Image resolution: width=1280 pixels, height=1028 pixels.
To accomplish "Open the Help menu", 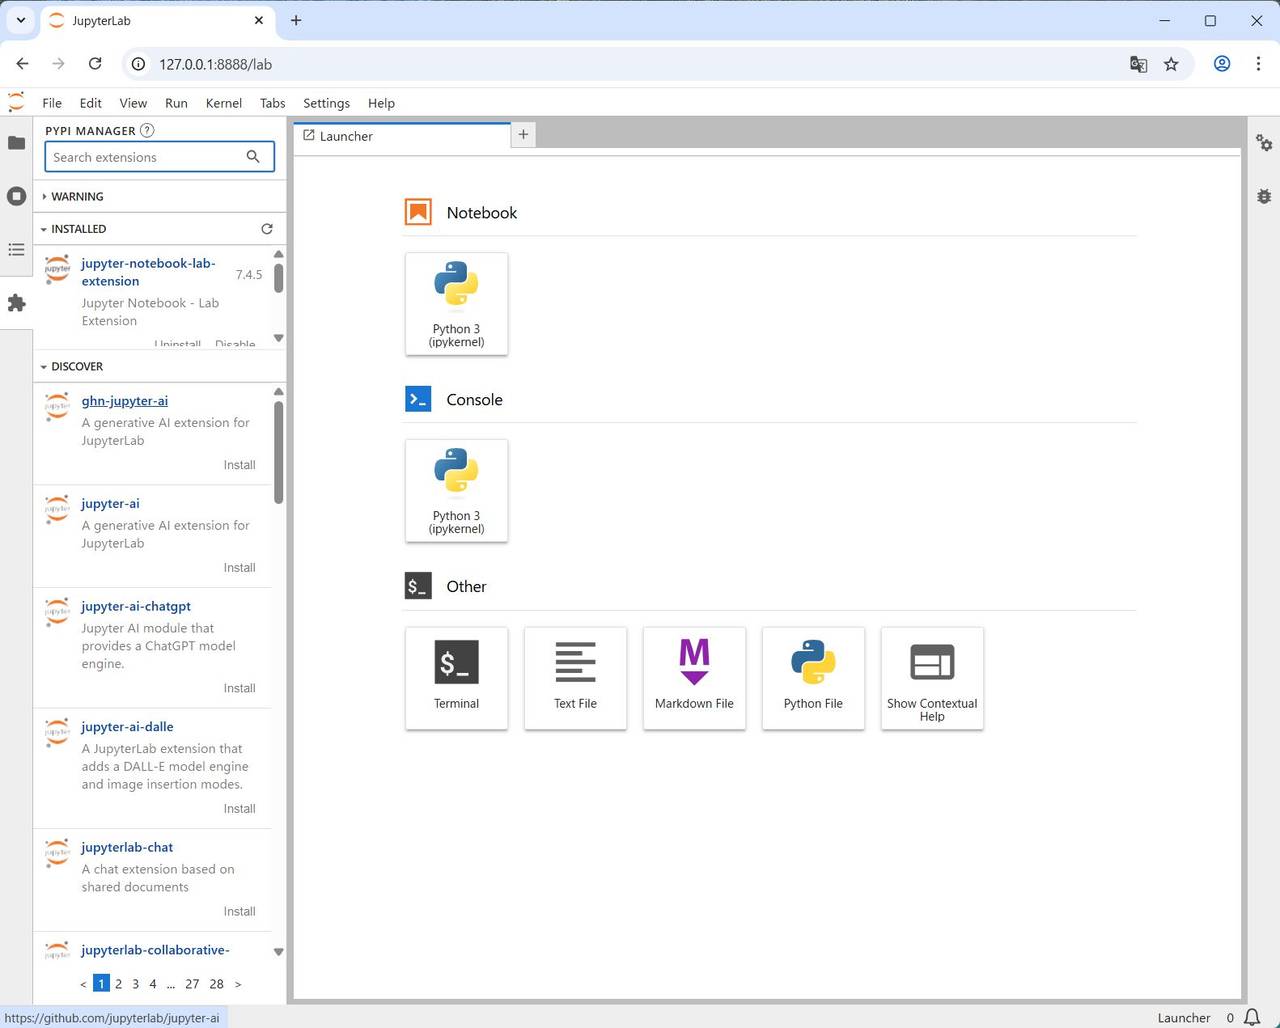I will tap(381, 103).
